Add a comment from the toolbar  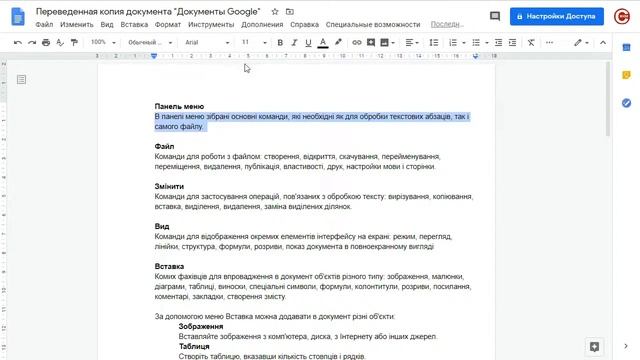[x=371, y=42]
